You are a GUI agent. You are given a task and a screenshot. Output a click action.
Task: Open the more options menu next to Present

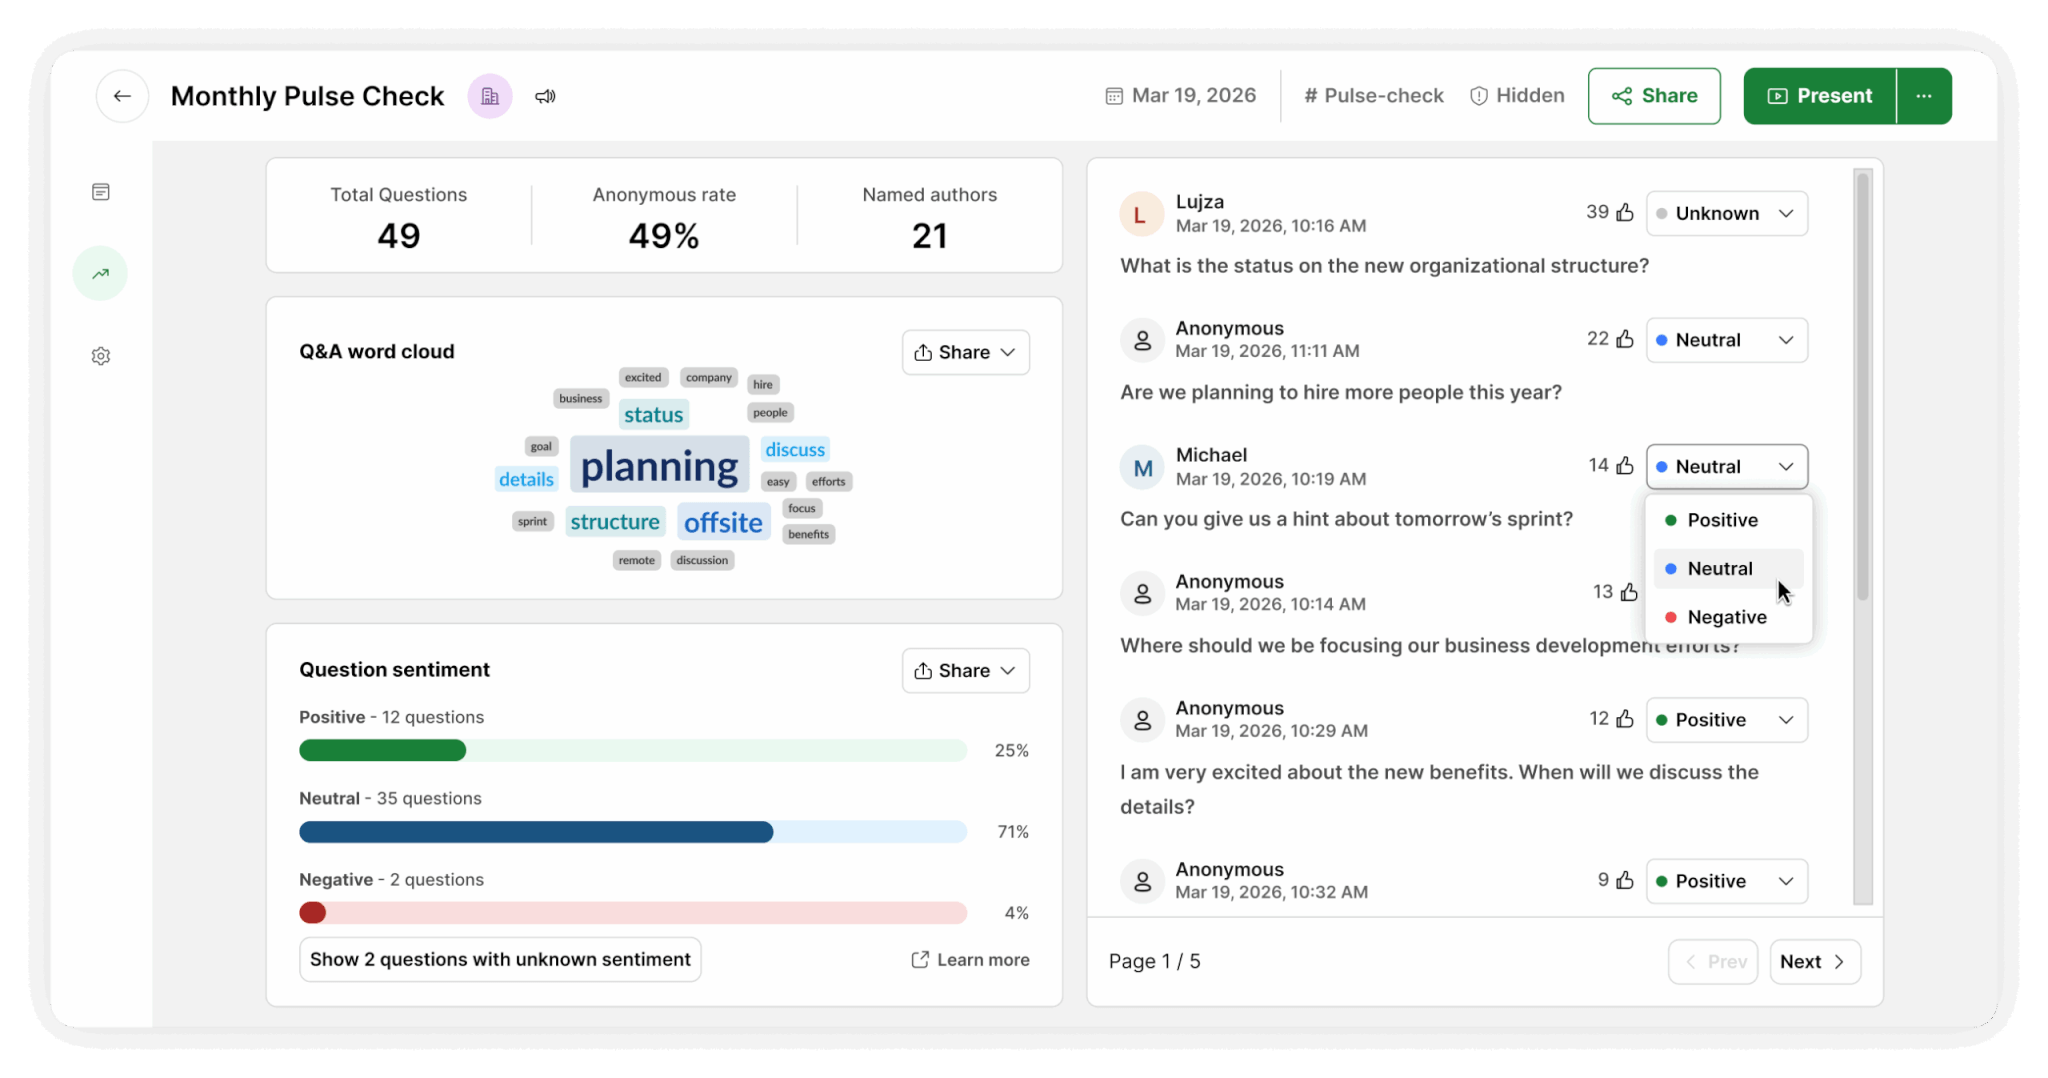point(1923,95)
